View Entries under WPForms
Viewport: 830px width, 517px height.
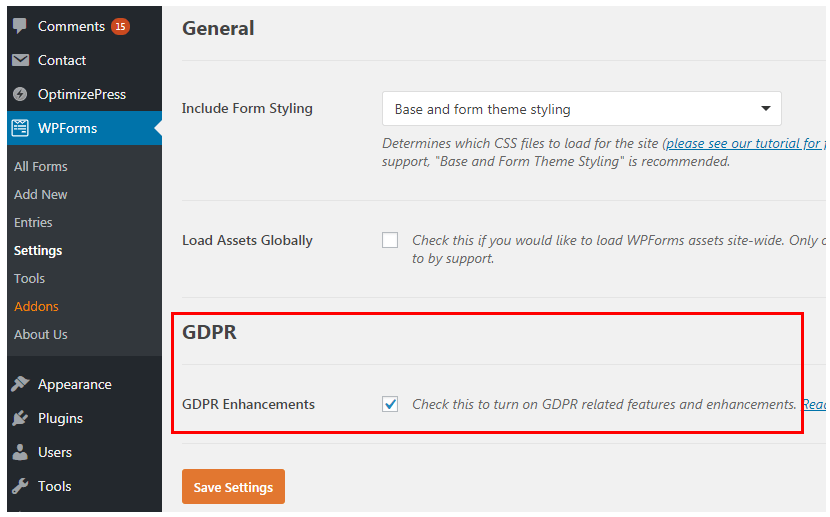tap(33, 222)
